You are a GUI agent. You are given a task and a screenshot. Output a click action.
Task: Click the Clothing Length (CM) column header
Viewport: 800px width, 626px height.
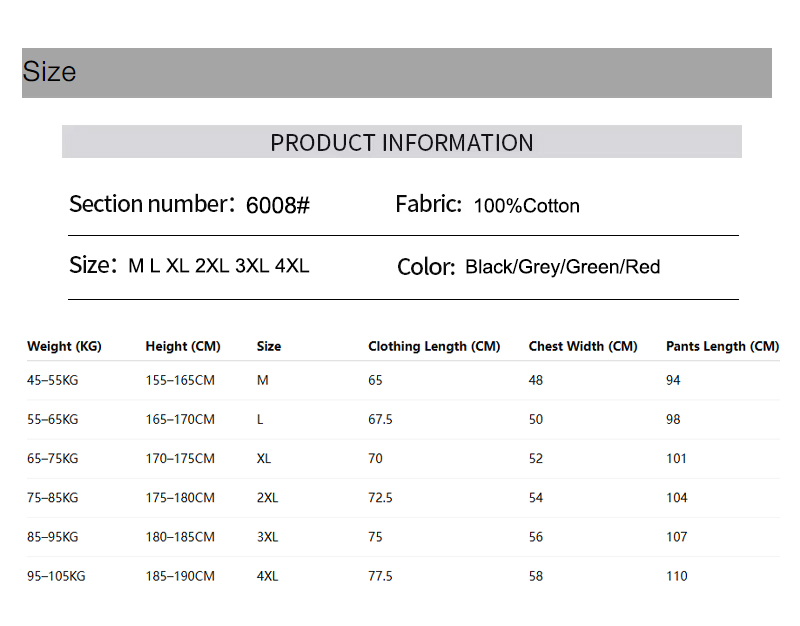click(433, 346)
